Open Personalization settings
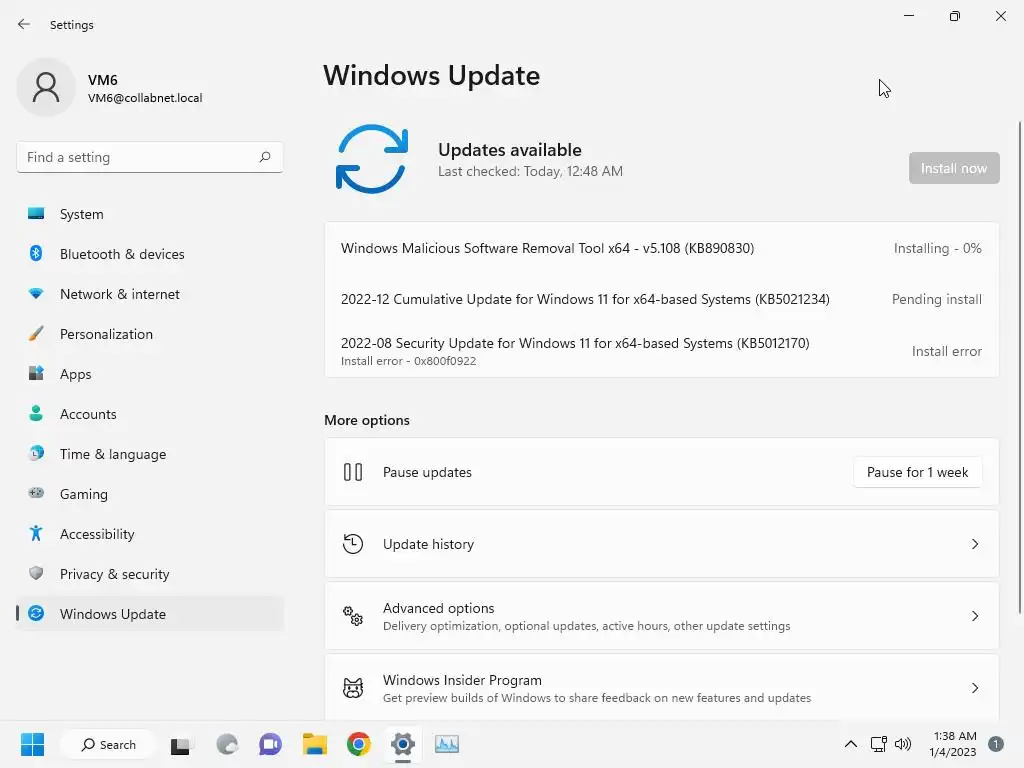The width and height of the screenshot is (1024, 768). click(150, 334)
